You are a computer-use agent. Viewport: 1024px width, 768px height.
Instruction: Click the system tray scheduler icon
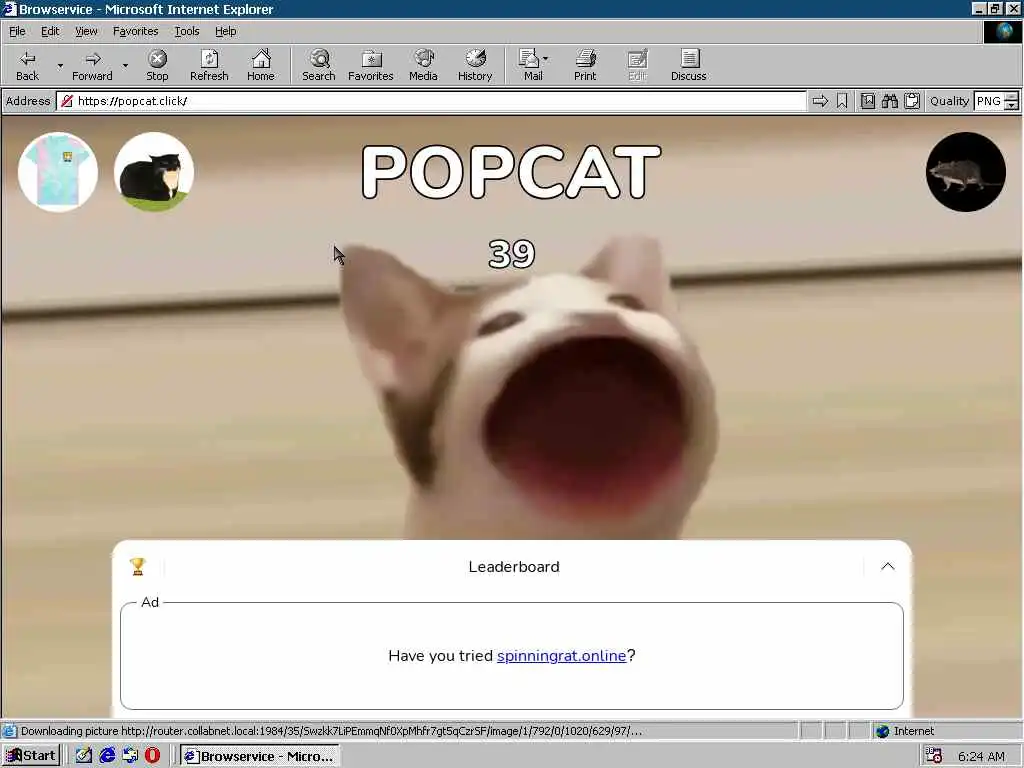tap(934, 756)
